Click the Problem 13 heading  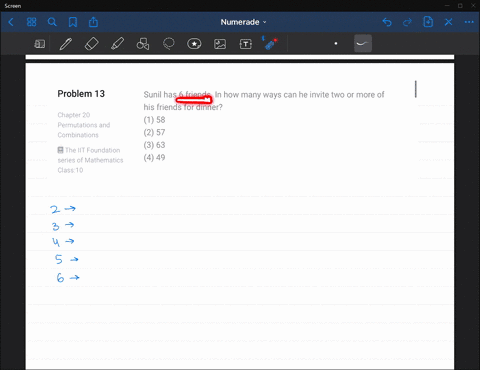coord(81,94)
